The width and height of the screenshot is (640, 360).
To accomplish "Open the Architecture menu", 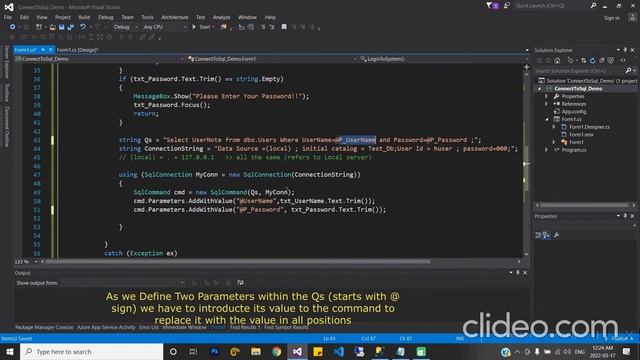I will click(175, 17).
